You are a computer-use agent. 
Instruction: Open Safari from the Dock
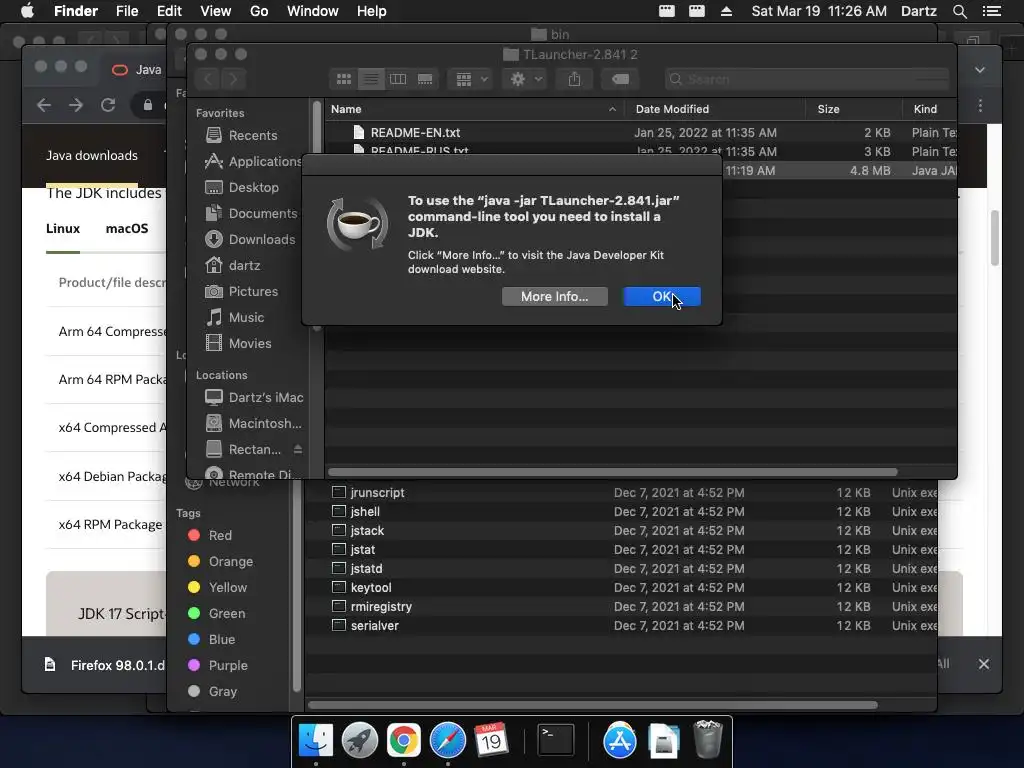tap(447, 740)
